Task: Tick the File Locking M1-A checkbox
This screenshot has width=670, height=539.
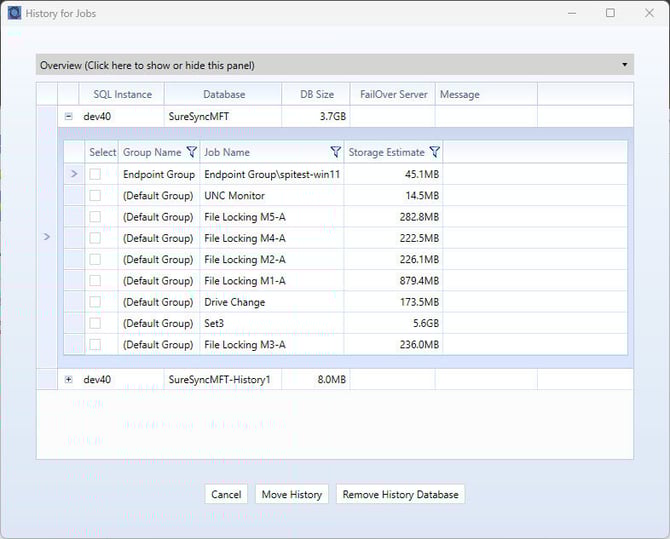Action: (x=95, y=281)
